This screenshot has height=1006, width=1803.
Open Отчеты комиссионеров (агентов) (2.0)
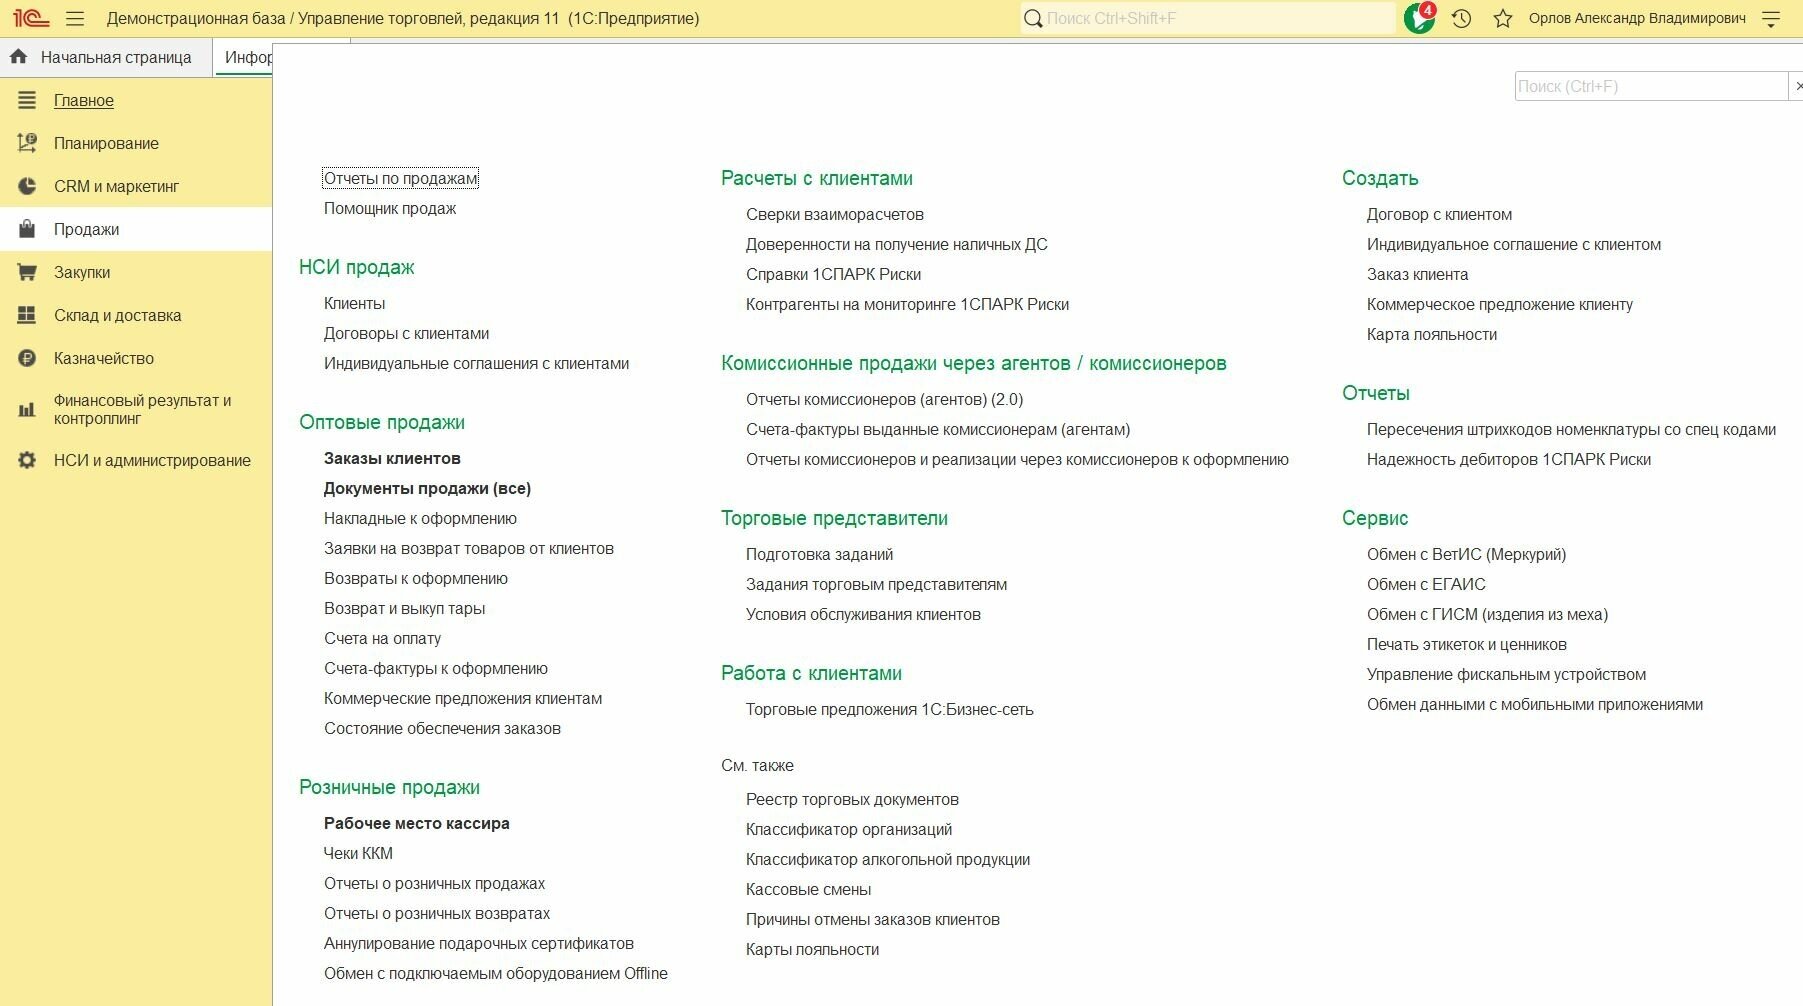885,399
